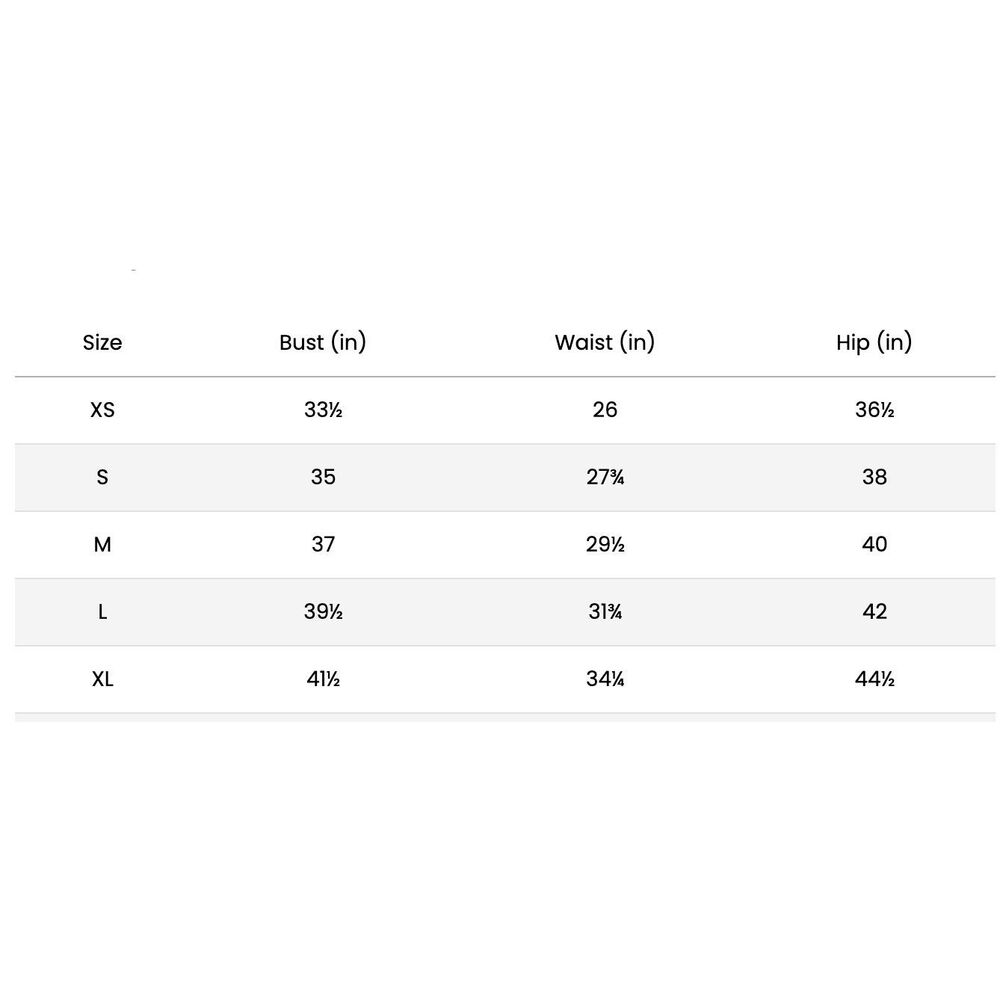Select the M size row label
Screen dimensions: 1000x1000
pos(102,545)
